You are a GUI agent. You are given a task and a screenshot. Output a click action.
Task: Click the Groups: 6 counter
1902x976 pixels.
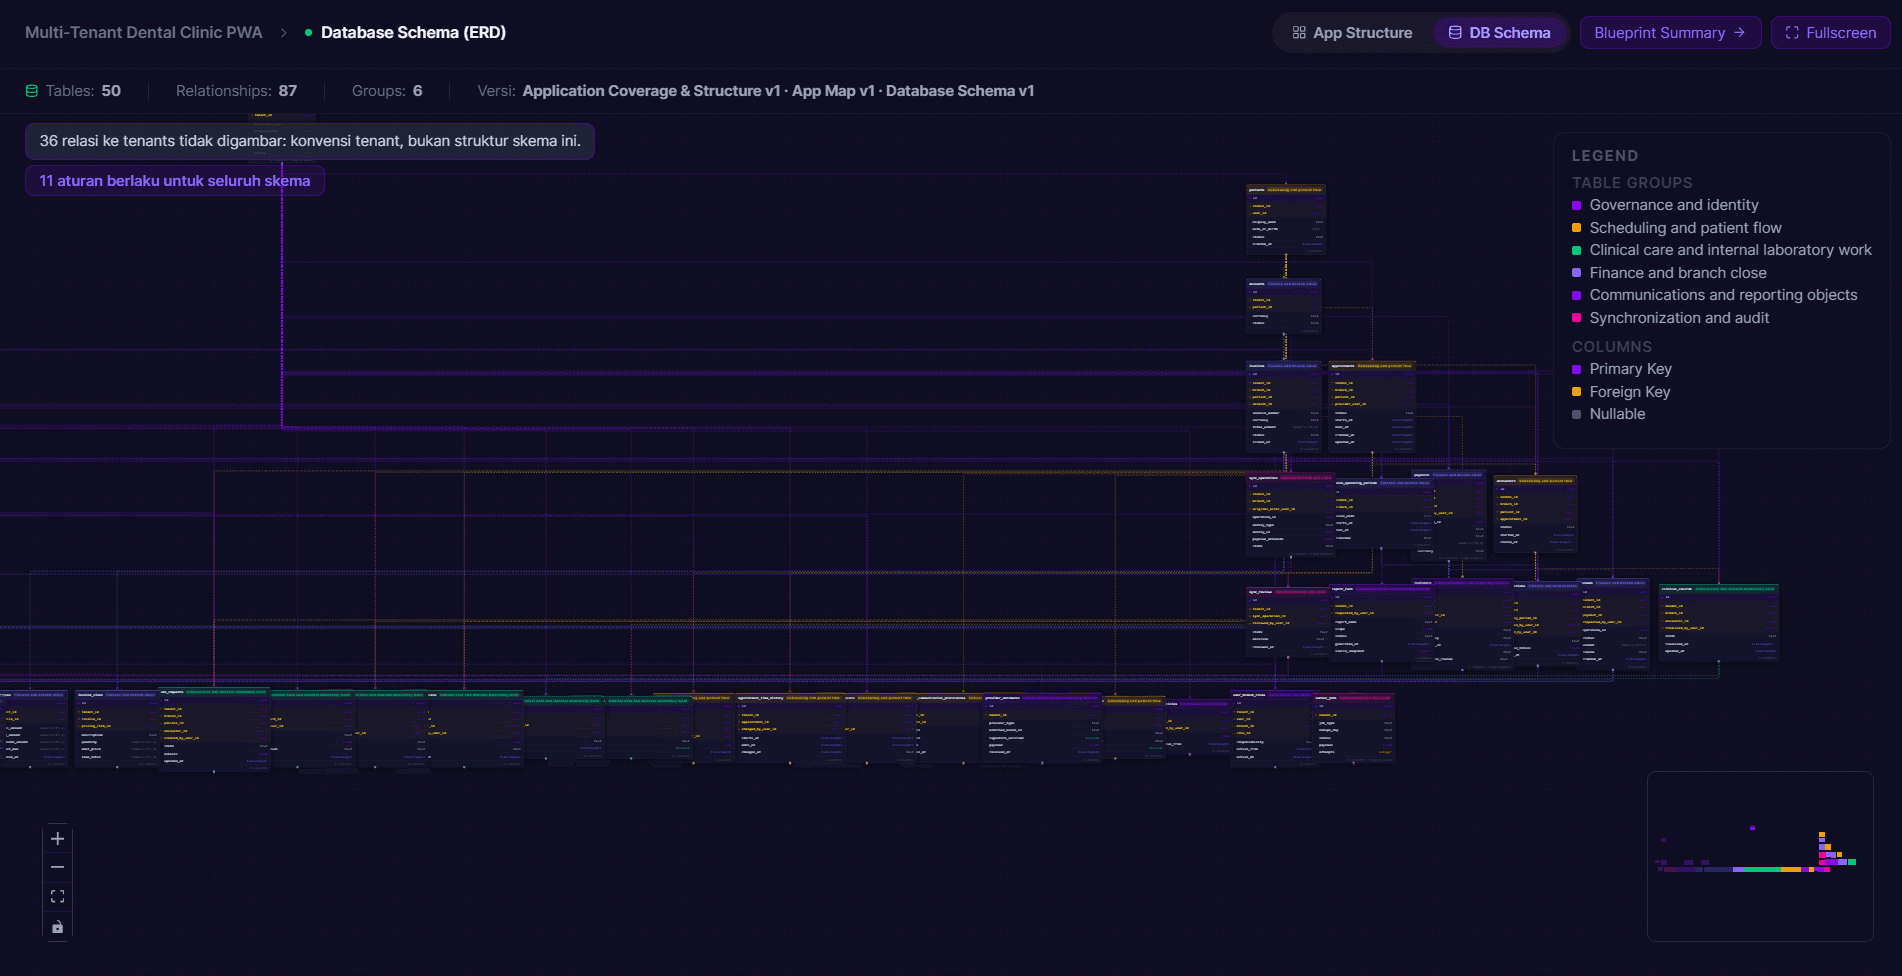point(387,91)
